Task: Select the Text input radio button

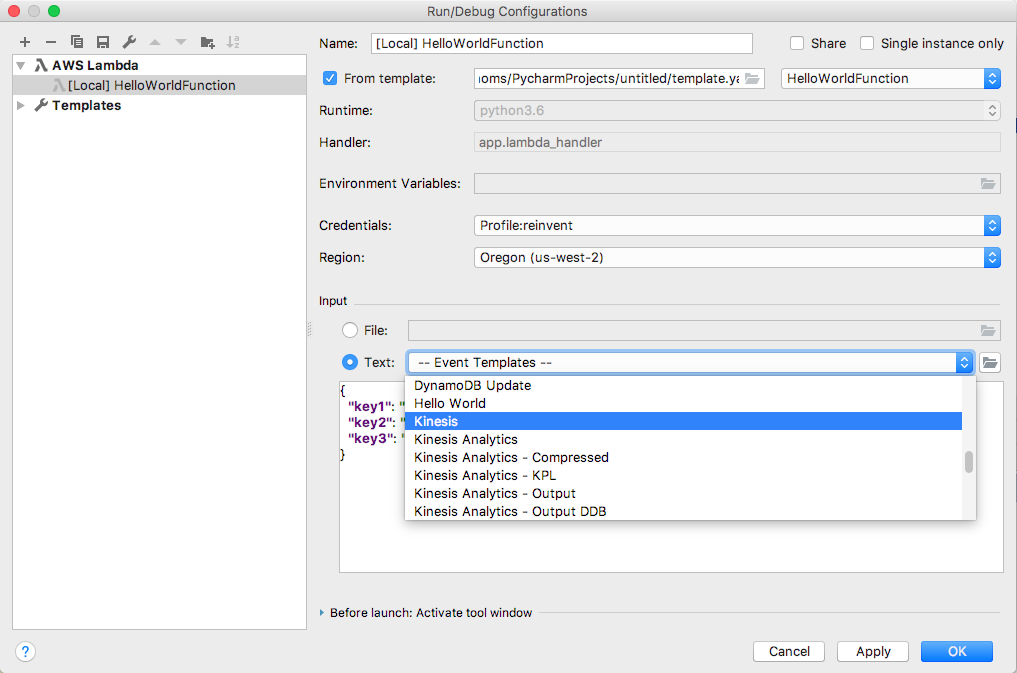Action: 350,362
